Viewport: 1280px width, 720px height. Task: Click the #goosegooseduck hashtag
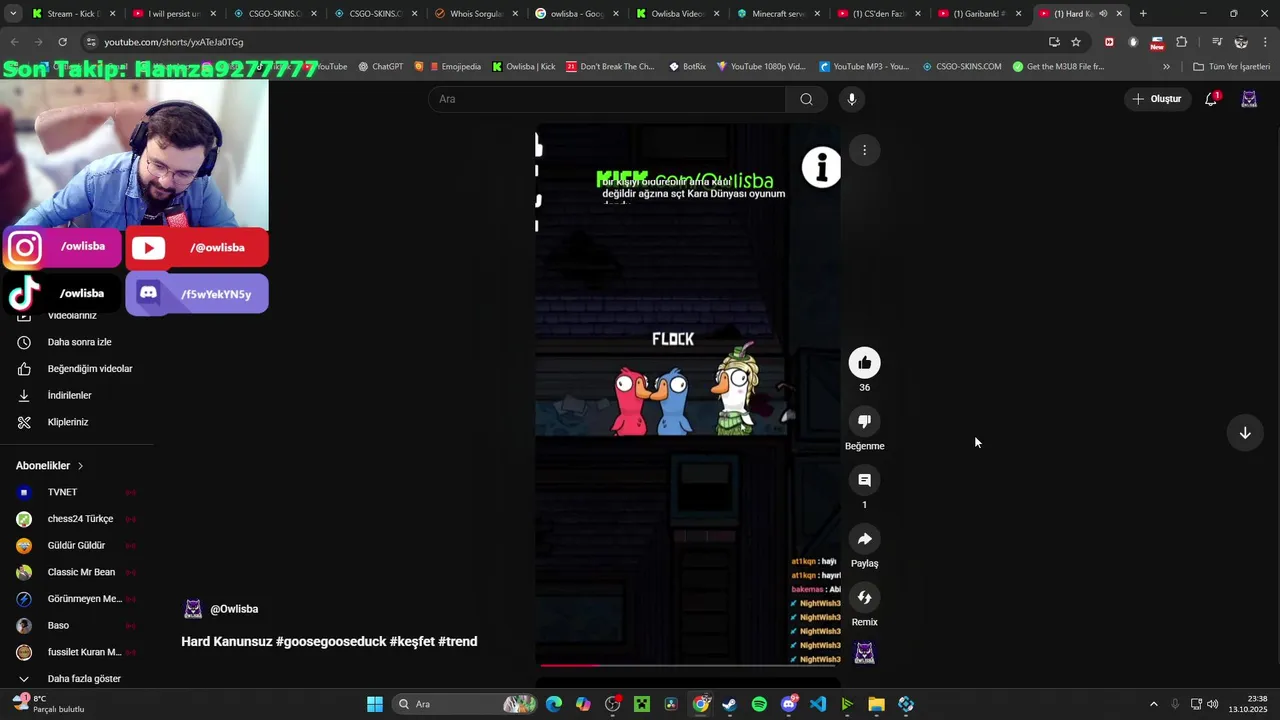(331, 641)
